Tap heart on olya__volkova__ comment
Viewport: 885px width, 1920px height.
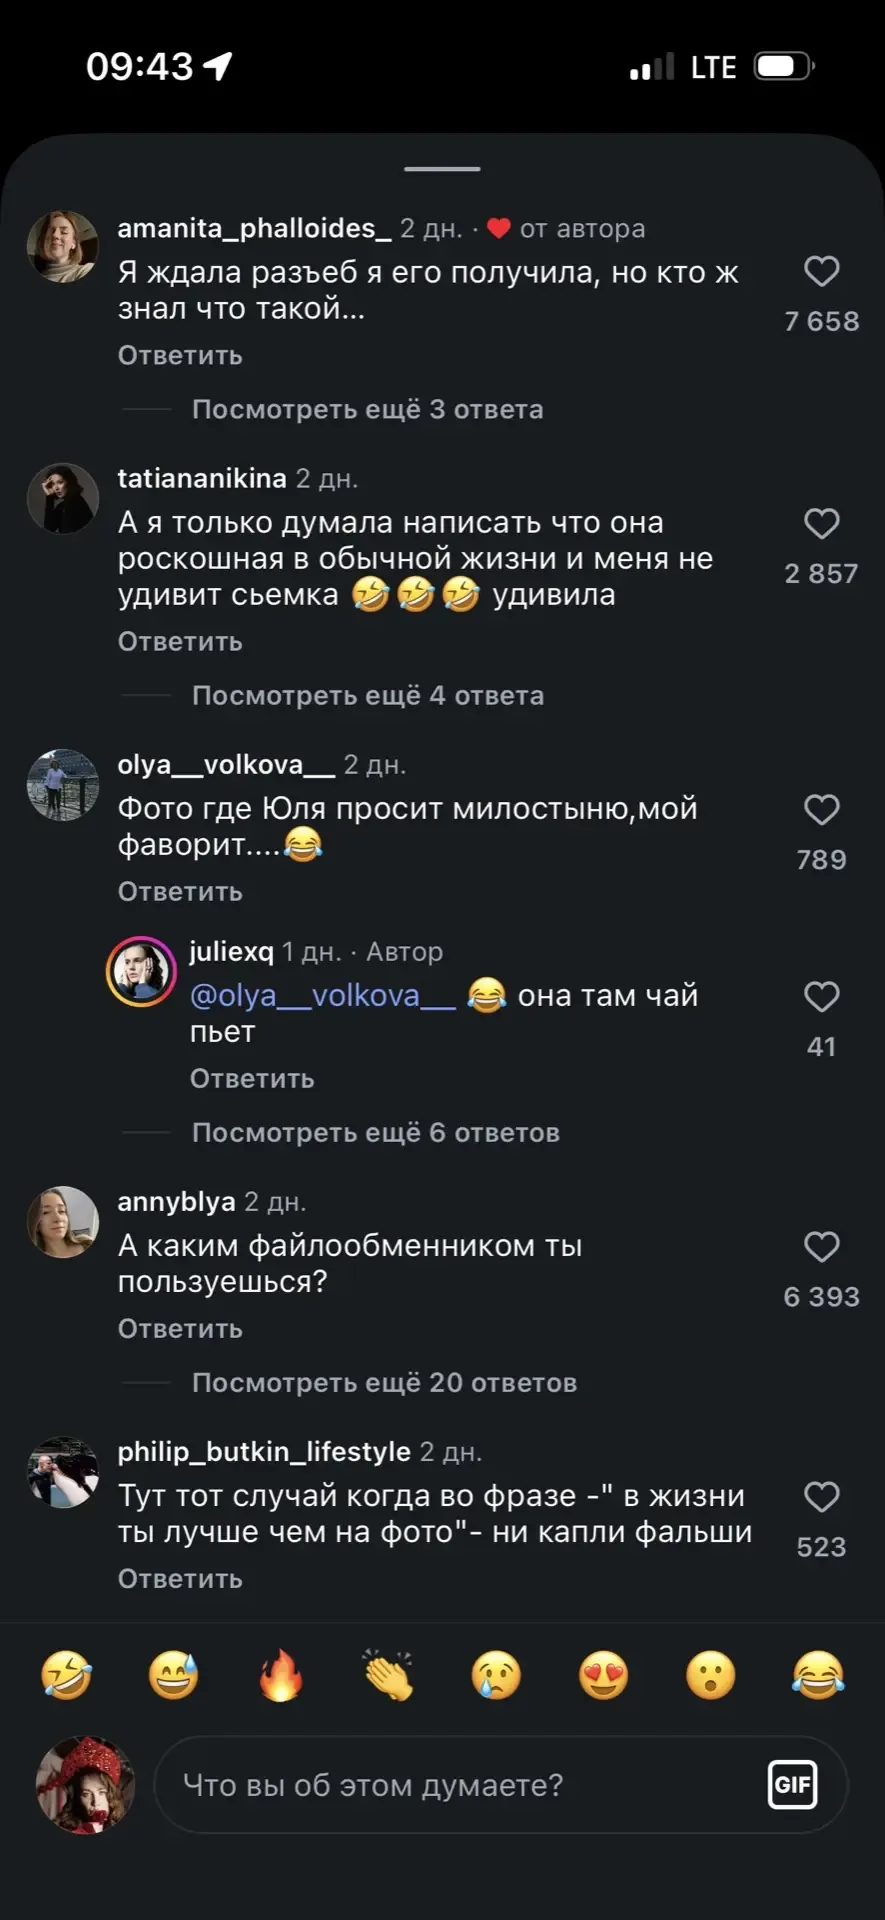pyautogui.click(x=821, y=809)
